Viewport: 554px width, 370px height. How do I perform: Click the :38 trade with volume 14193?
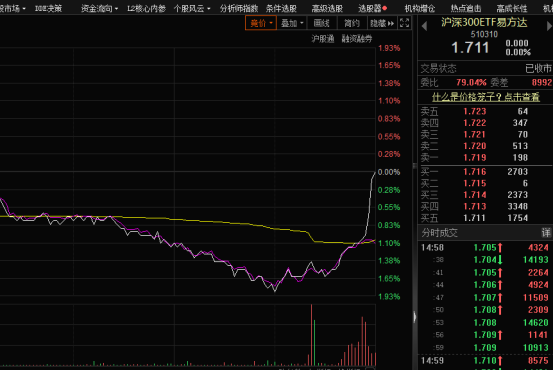pyautogui.click(x=485, y=260)
